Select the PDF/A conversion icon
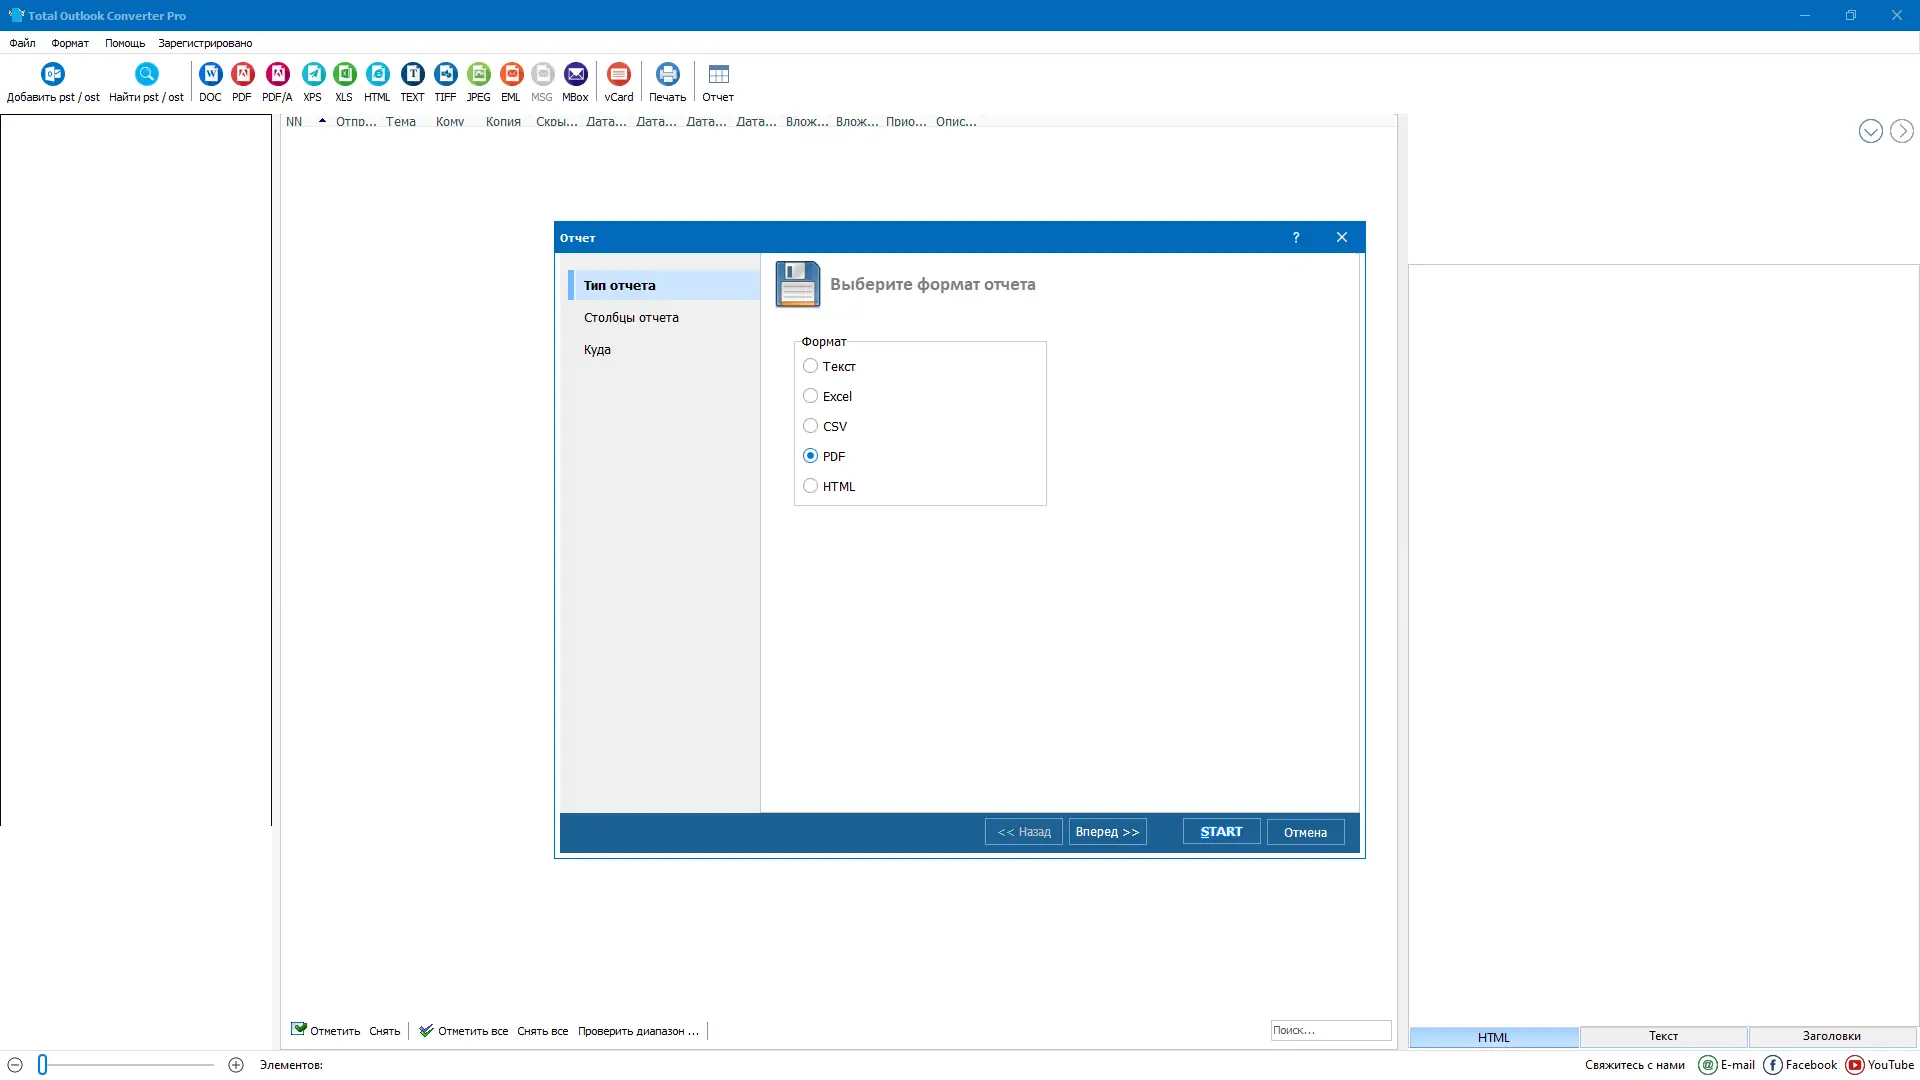The image size is (1920, 1080). pos(277,75)
